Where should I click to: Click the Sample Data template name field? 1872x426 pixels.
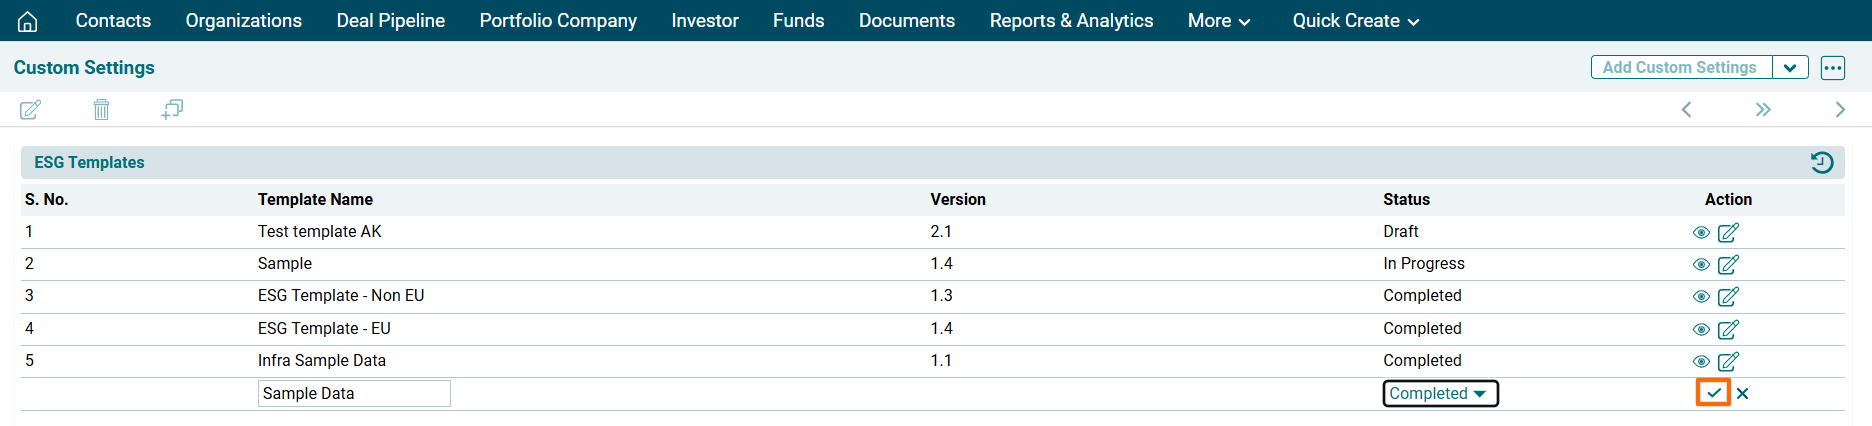[354, 393]
